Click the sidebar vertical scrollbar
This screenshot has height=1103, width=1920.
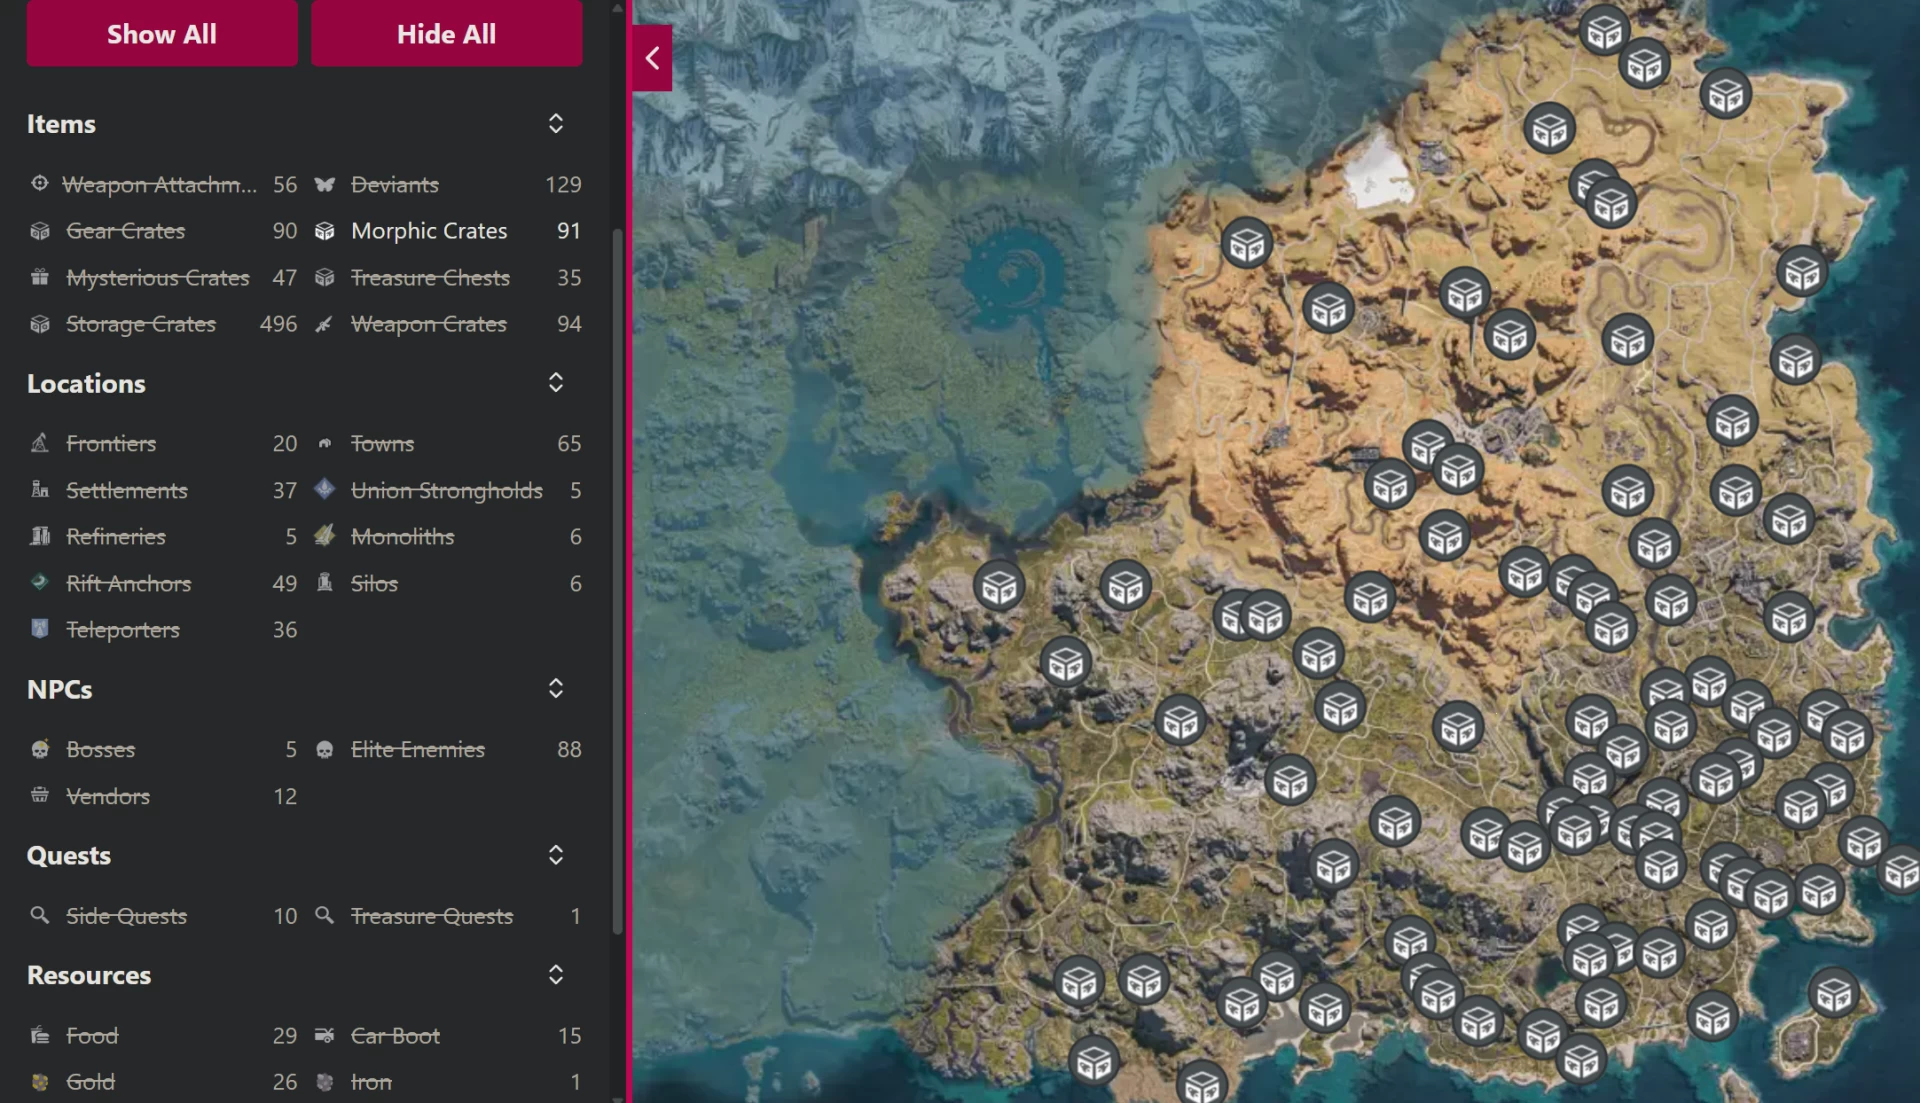click(617, 580)
